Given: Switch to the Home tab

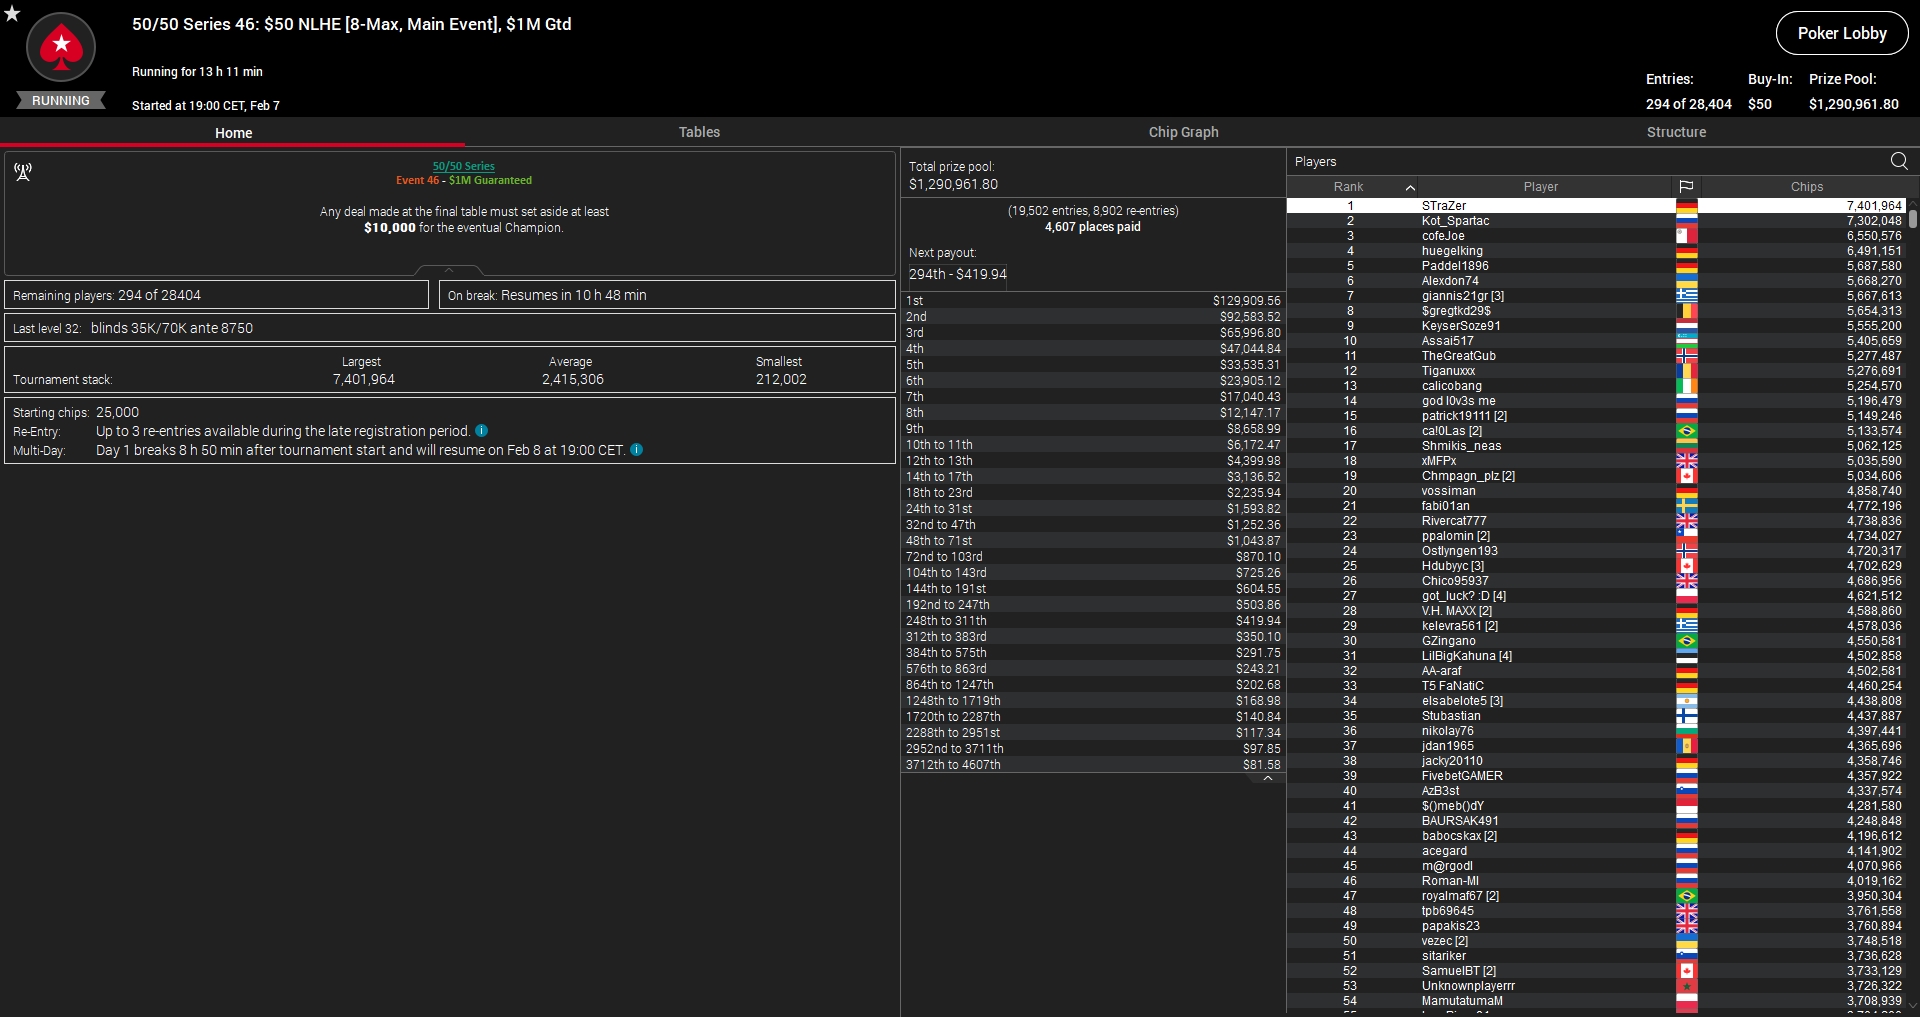Looking at the screenshot, I should click(233, 133).
